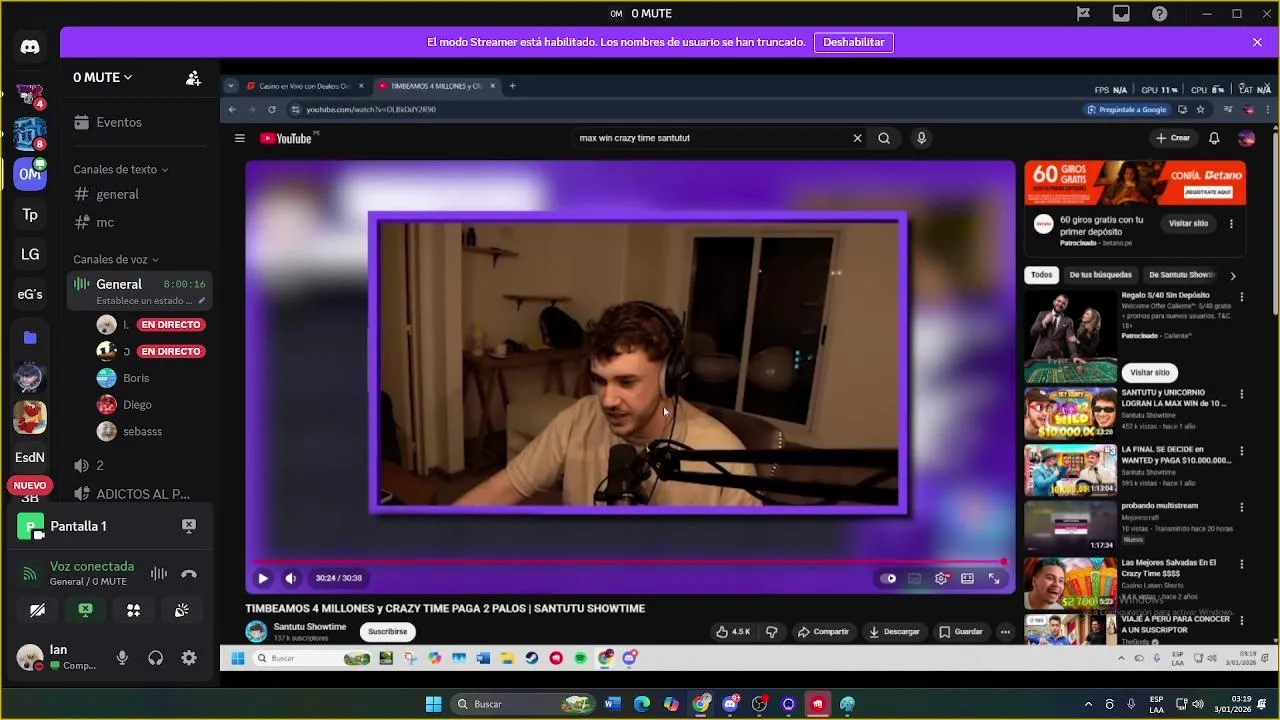1280x720 pixels.
Task: Show hidden Windows tray icons chevron
Action: (x=1088, y=704)
